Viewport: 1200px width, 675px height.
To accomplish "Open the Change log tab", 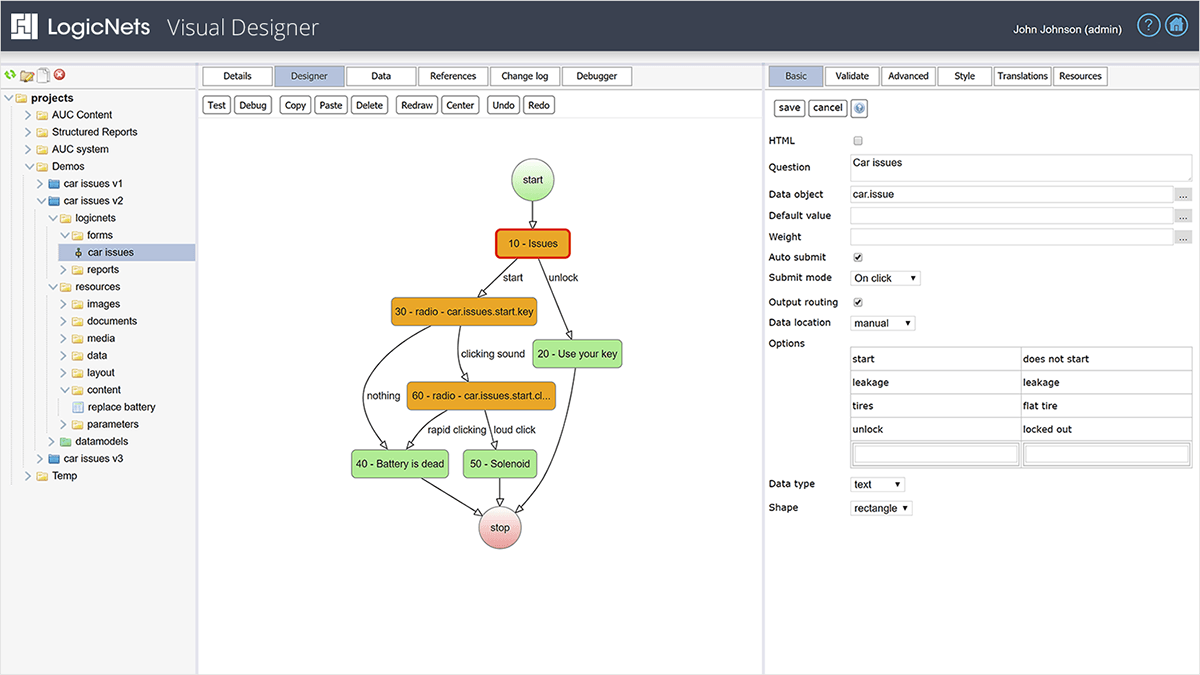I will click(525, 76).
